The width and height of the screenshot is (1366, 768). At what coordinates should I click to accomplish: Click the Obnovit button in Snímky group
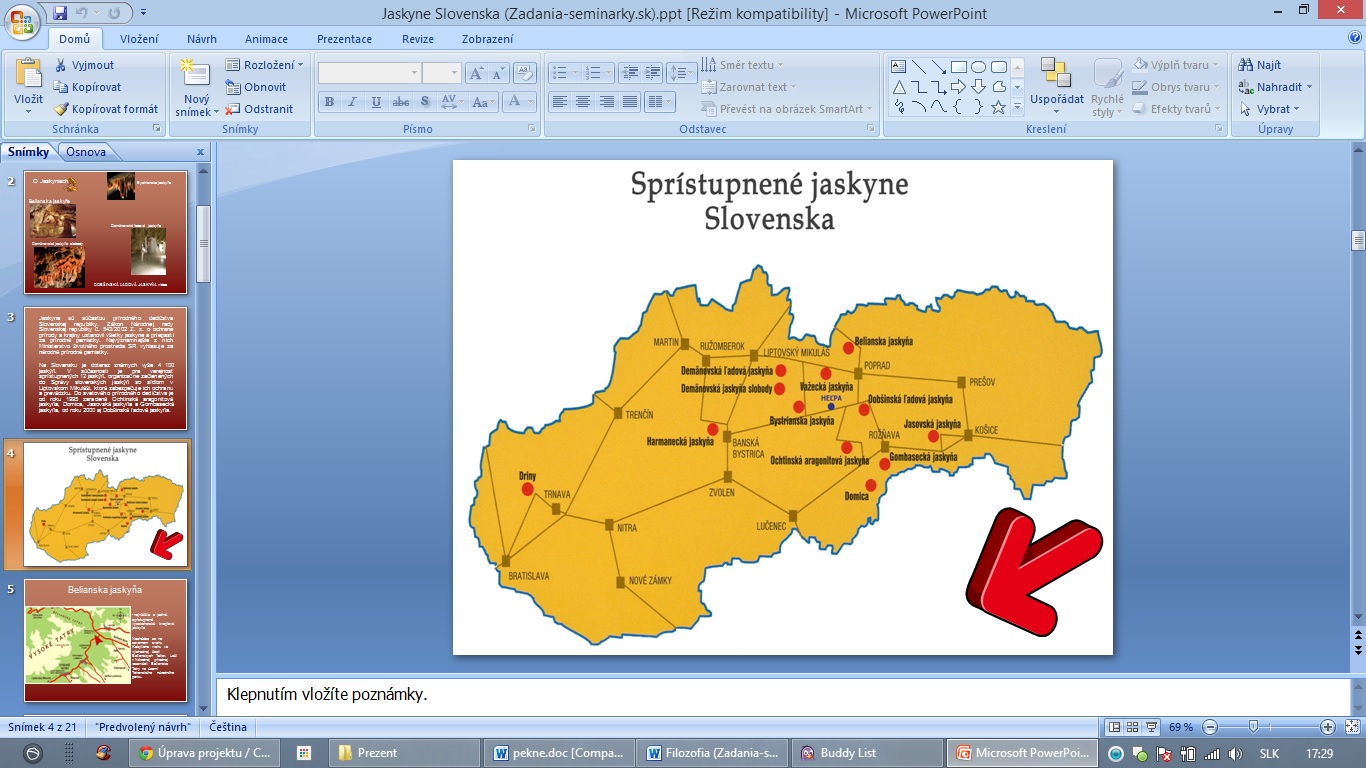[x=257, y=87]
